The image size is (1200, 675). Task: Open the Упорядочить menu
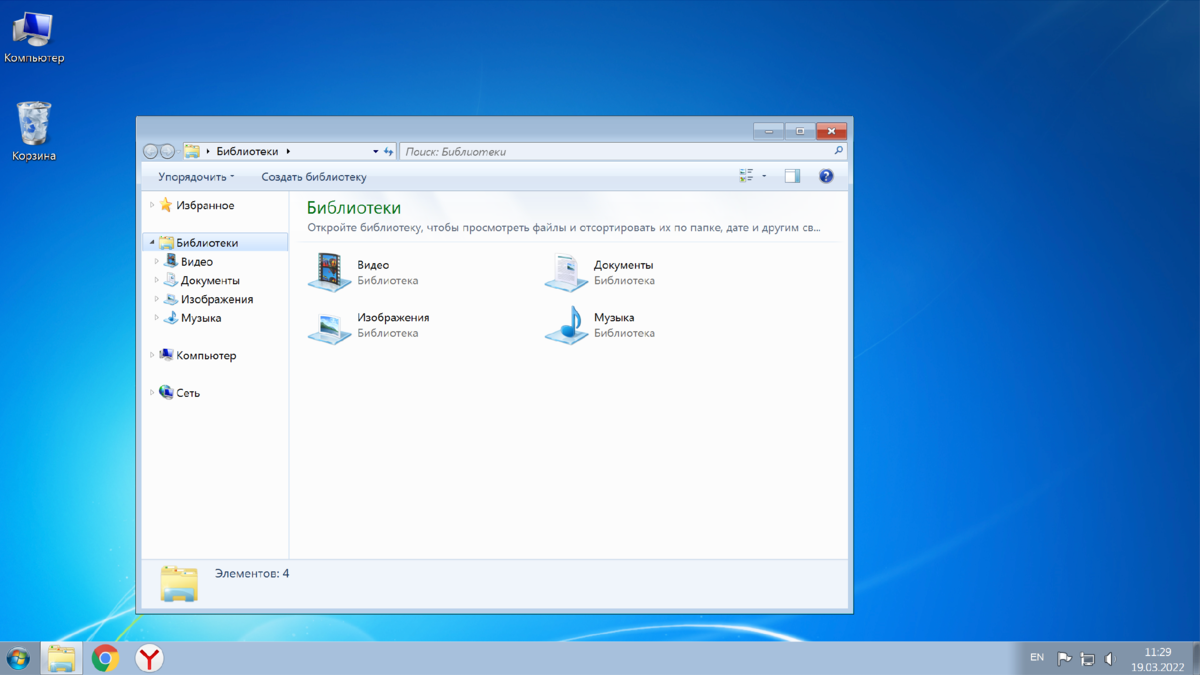point(197,177)
